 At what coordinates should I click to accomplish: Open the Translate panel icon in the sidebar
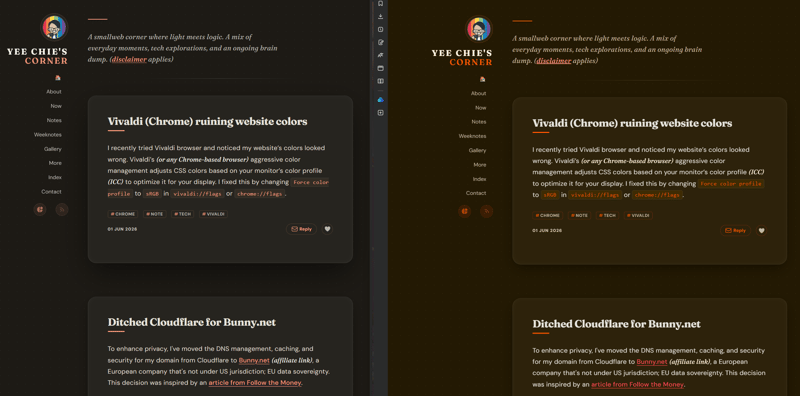pyautogui.click(x=381, y=55)
